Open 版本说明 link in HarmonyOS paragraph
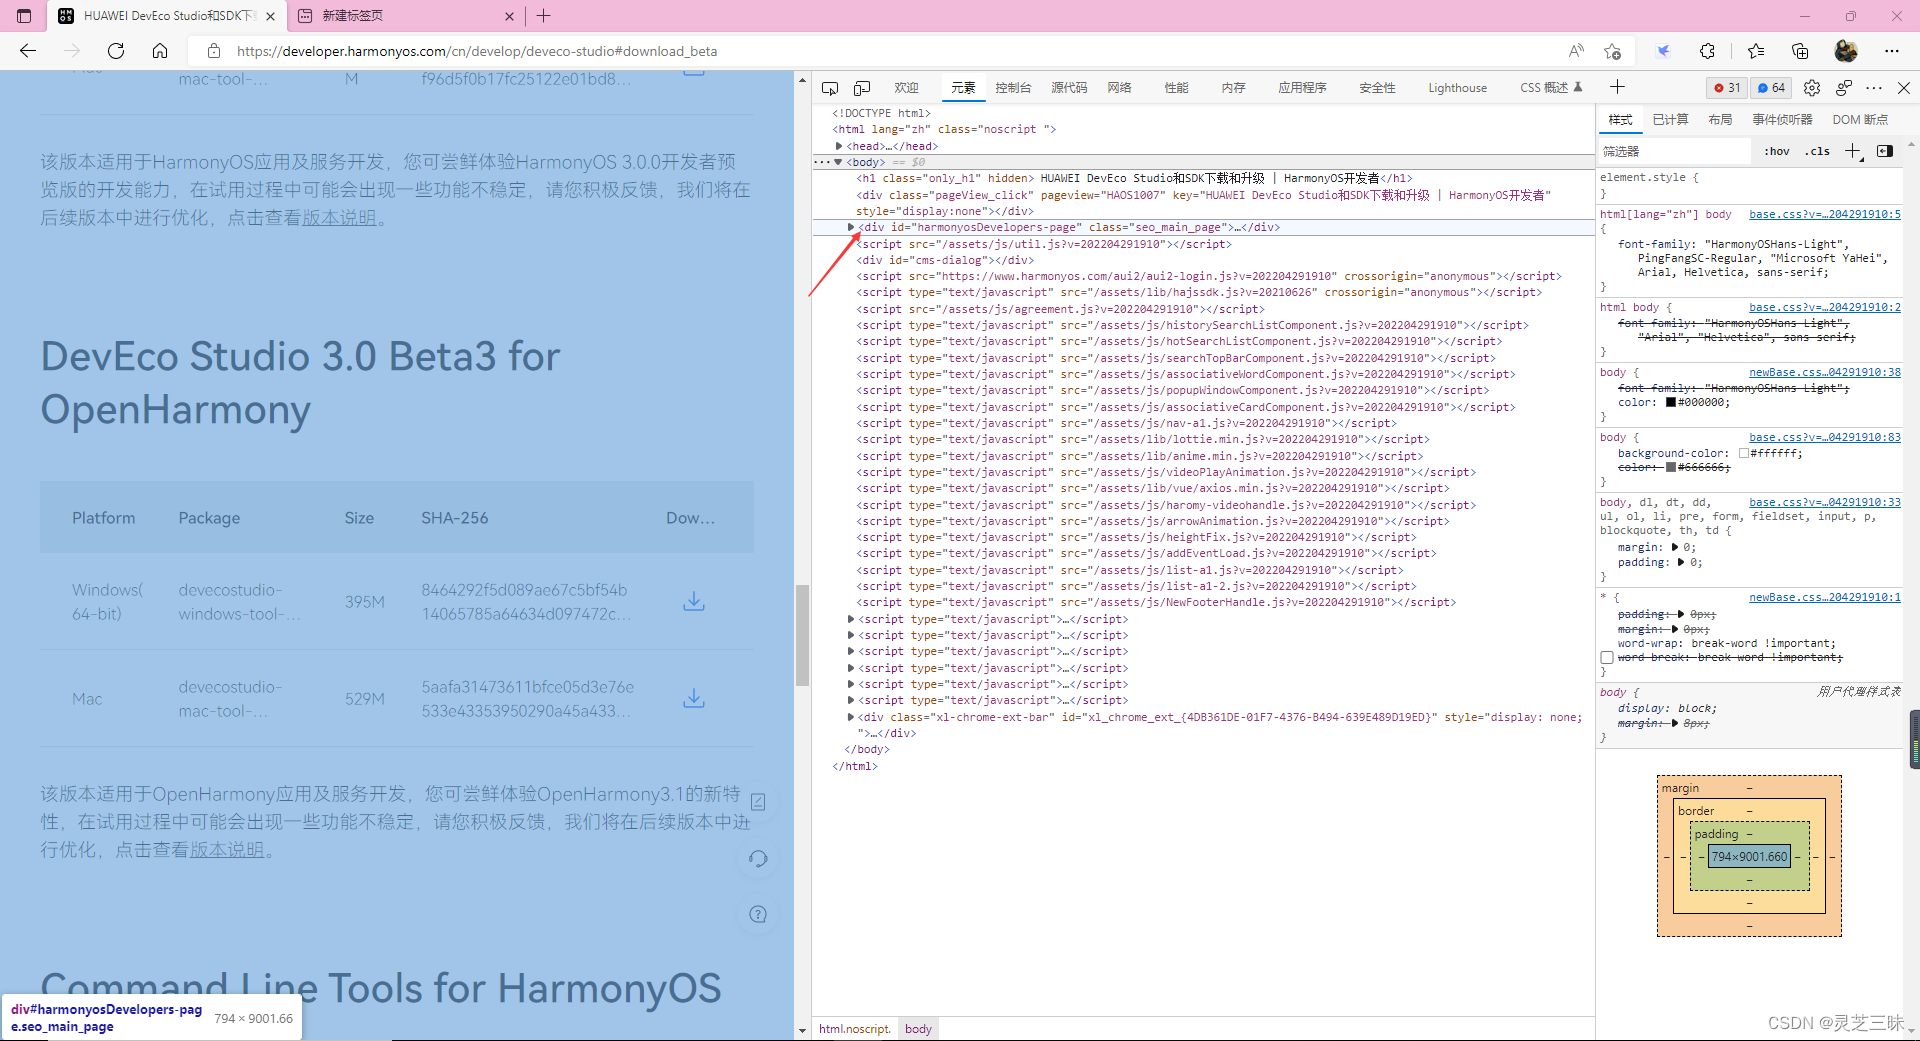The image size is (1920, 1041). pos(339,218)
